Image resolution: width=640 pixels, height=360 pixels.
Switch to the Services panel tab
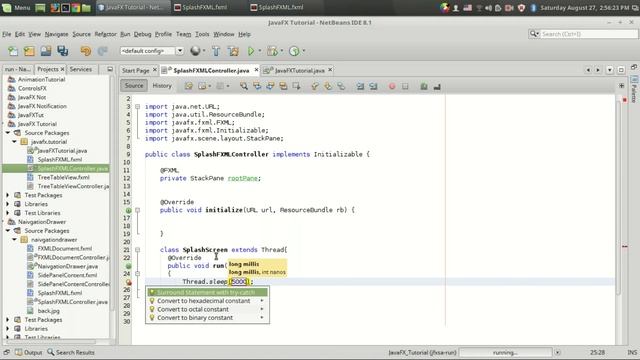pos(81,69)
